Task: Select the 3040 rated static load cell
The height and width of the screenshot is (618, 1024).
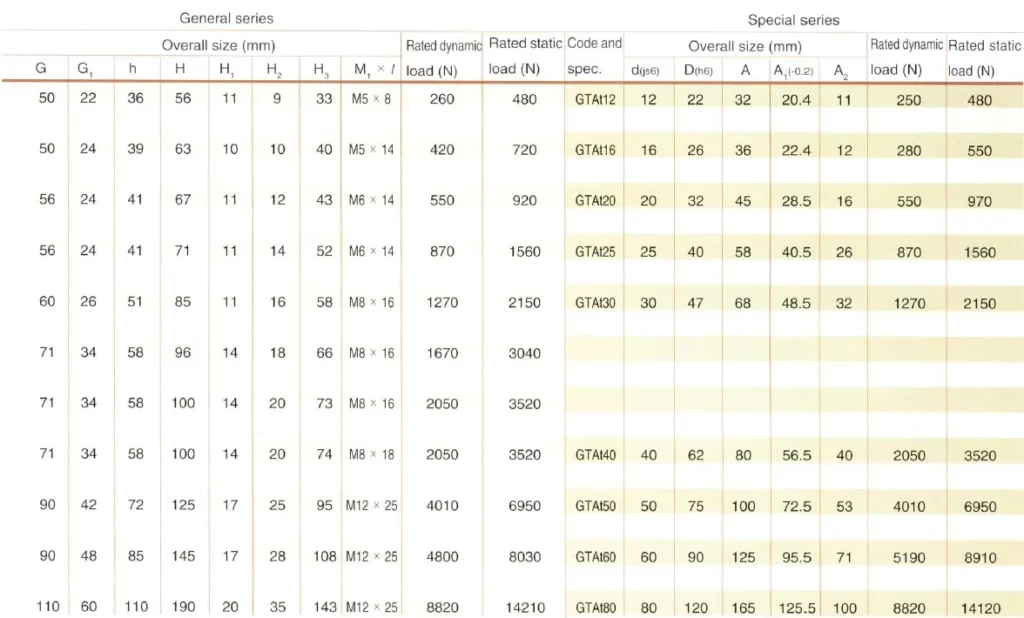Action: click(x=524, y=353)
